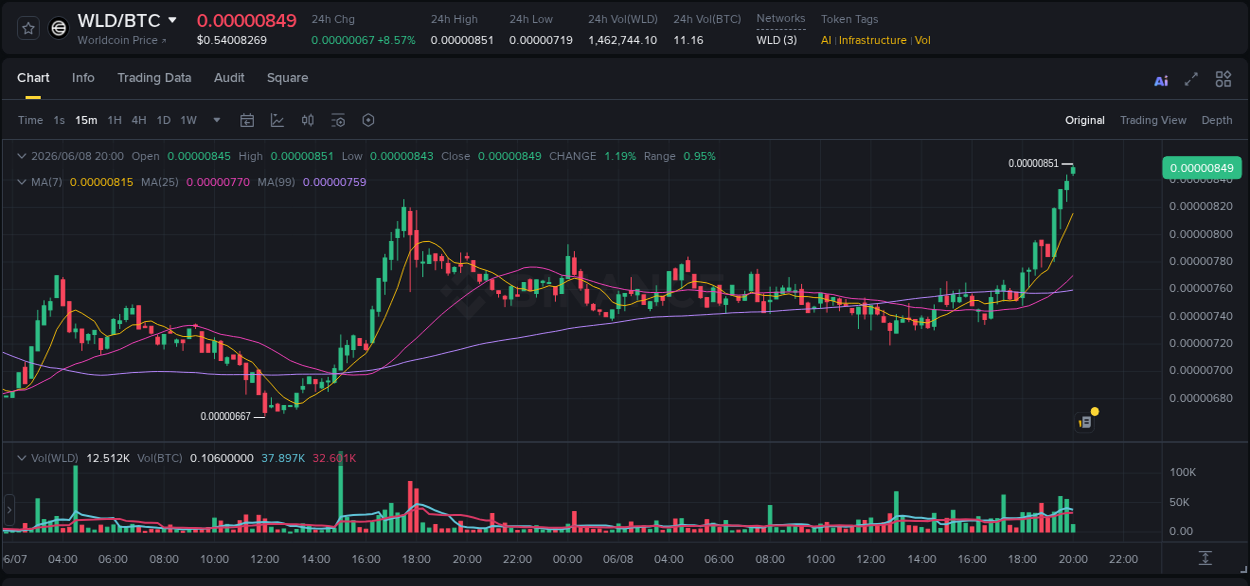Viewport: 1250px width, 586px height.
Task: Click the axis reset icon at bottom right
Action: click(x=1205, y=558)
